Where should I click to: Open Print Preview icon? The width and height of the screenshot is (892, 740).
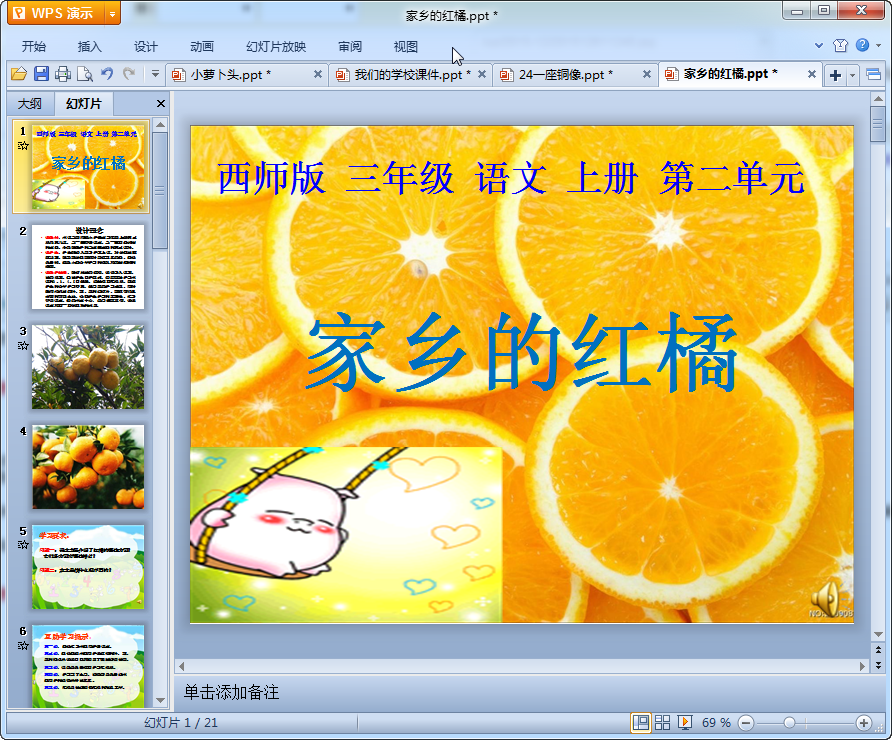85,74
